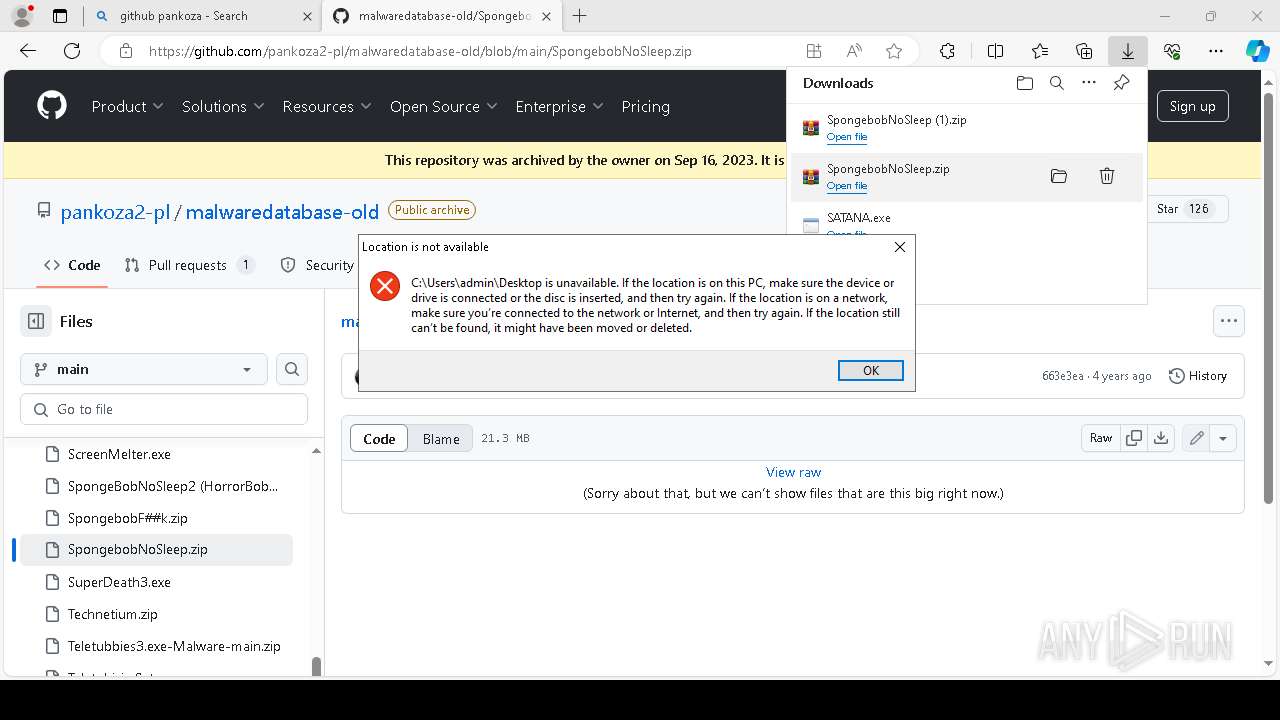Screen dimensions: 1280x720
Task: Click the file tree scrollbar thumb
Action: [x=317, y=667]
